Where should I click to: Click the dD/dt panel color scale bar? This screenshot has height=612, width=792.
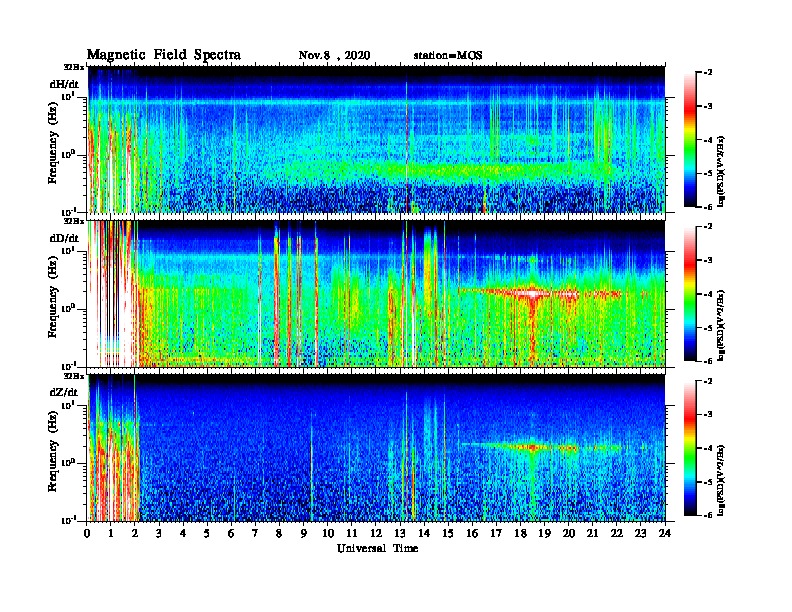pos(690,294)
